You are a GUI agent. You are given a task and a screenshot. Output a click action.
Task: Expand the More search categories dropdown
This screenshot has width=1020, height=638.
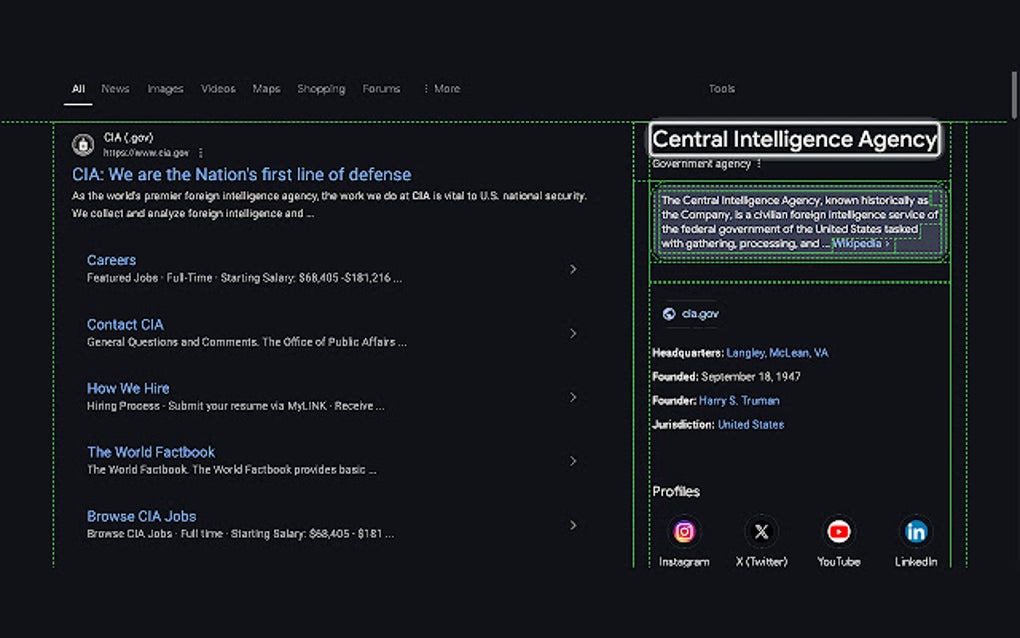click(x=443, y=88)
